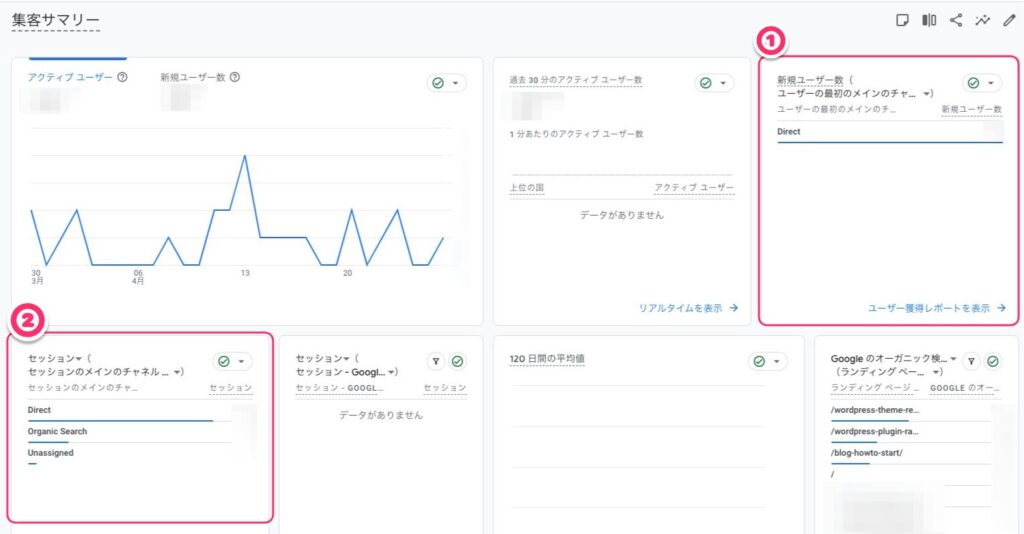Click the share report icon
Viewport: 1024px width, 534px height.
point(956,20)
